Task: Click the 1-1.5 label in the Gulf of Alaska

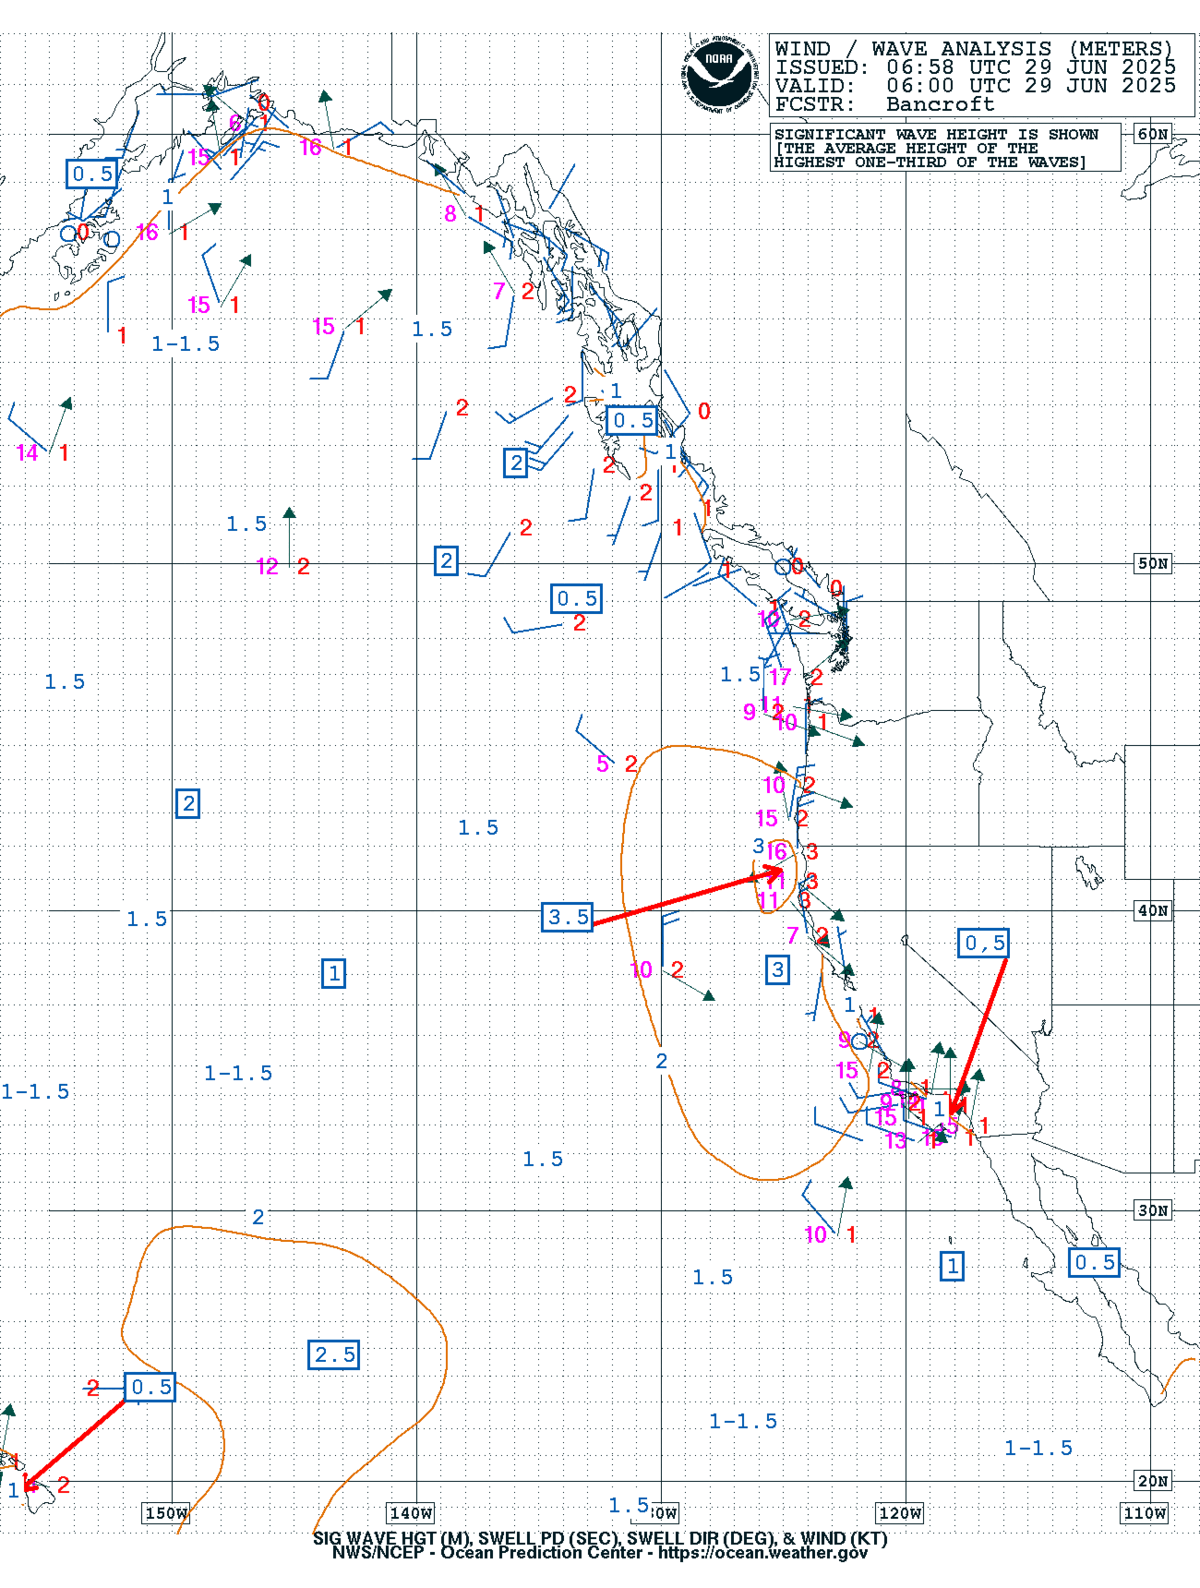Action: [185, 343]
